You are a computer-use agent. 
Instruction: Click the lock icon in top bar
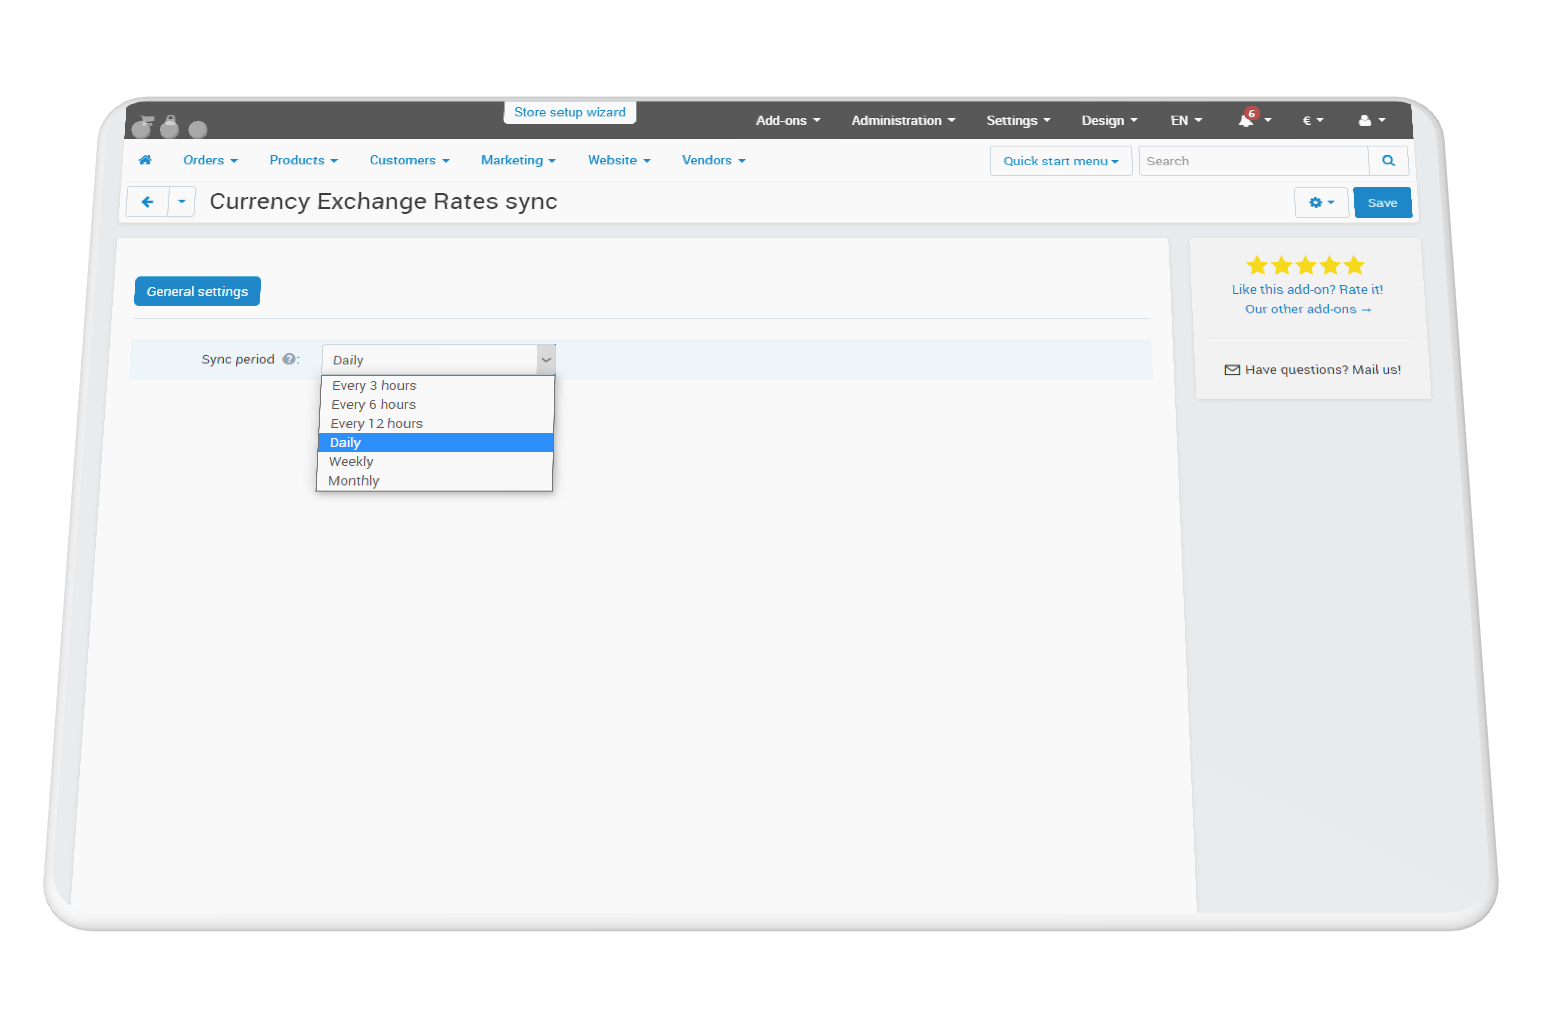pyautogui.click(x=170, y=127)
